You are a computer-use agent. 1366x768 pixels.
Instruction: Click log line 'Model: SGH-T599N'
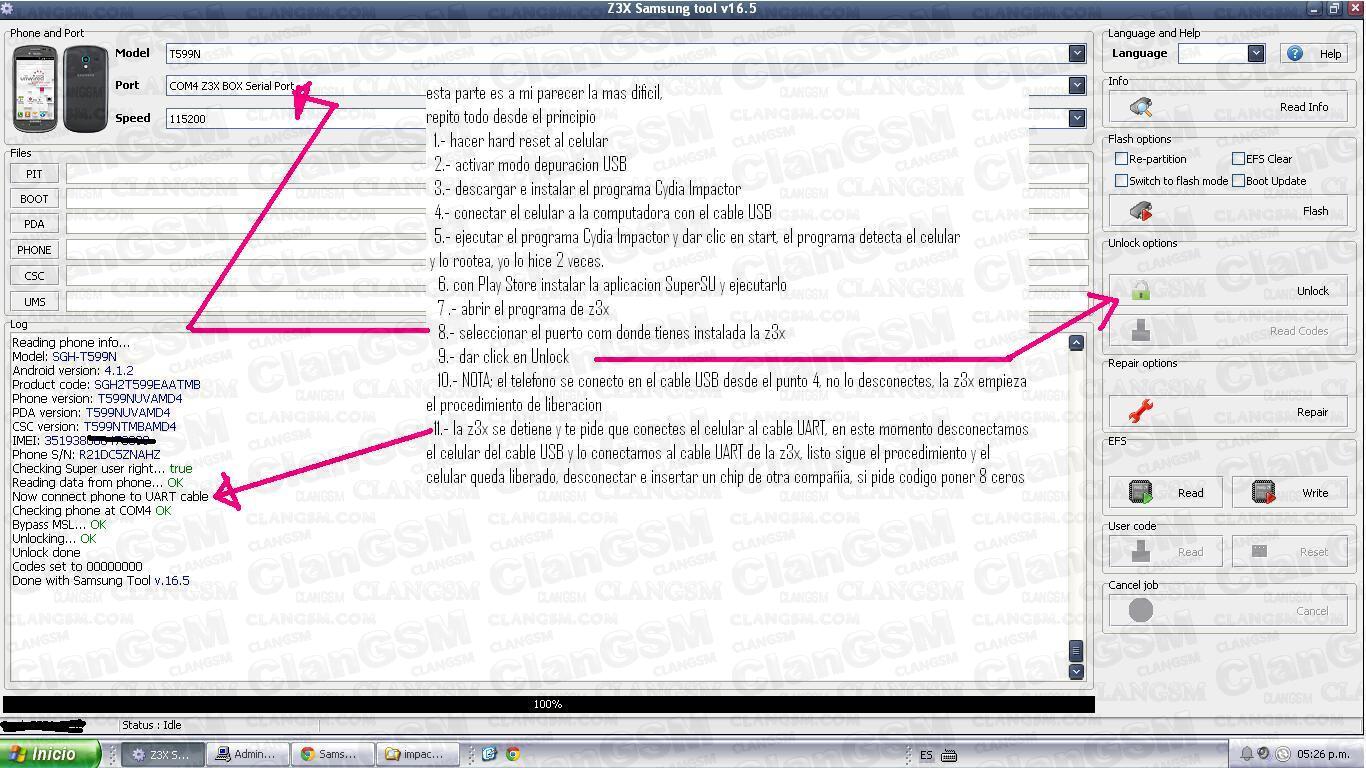pos(64,356)
